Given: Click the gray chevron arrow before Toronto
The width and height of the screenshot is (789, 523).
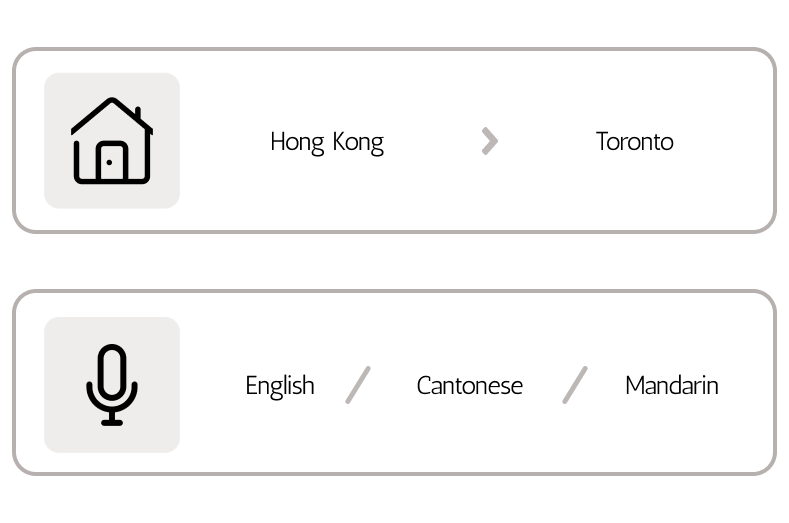Looking at the screenshot, I should click(x=489, y=141).
